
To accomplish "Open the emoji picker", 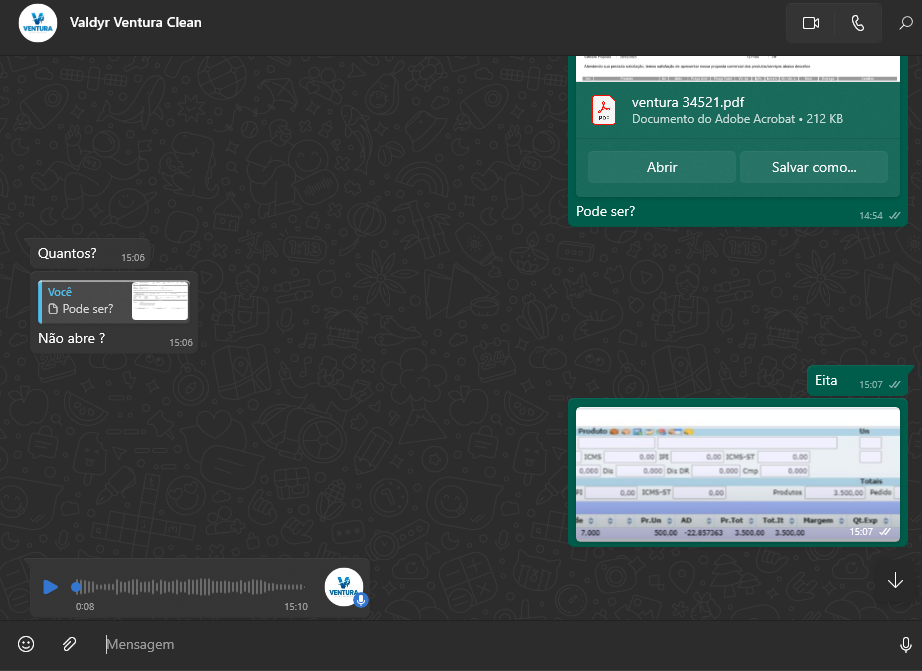I will click(x=27, y=644).
